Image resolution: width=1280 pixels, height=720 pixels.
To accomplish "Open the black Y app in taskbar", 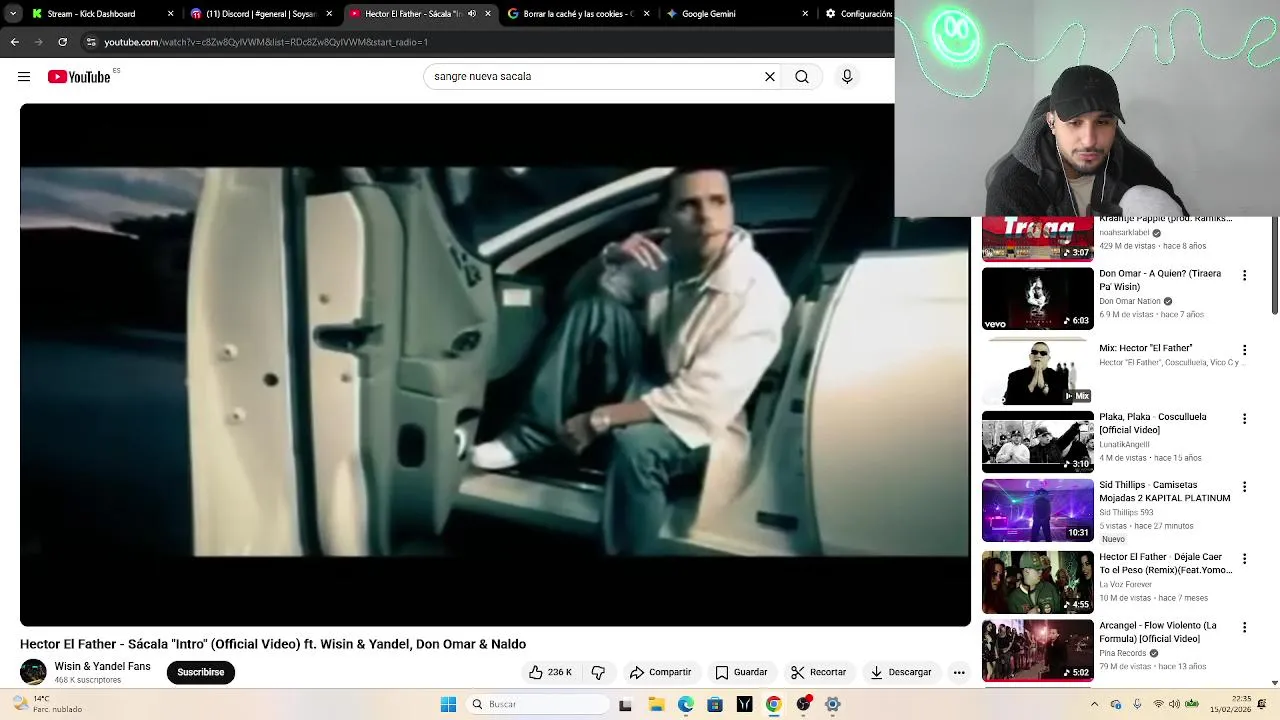I will [x=744, y=704].
